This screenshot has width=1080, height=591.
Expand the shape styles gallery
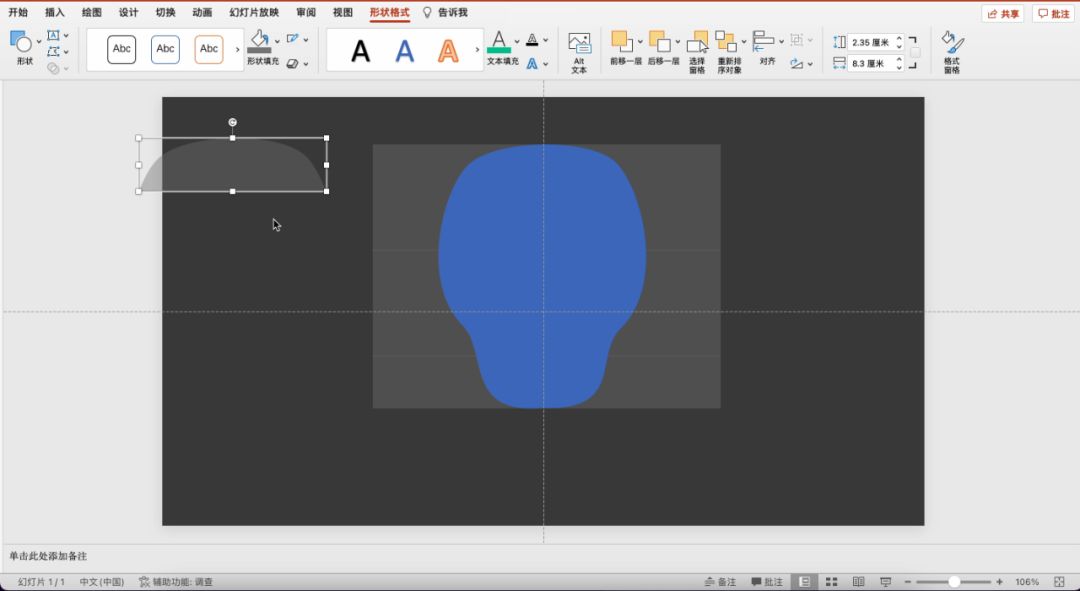tap(238, 50)
